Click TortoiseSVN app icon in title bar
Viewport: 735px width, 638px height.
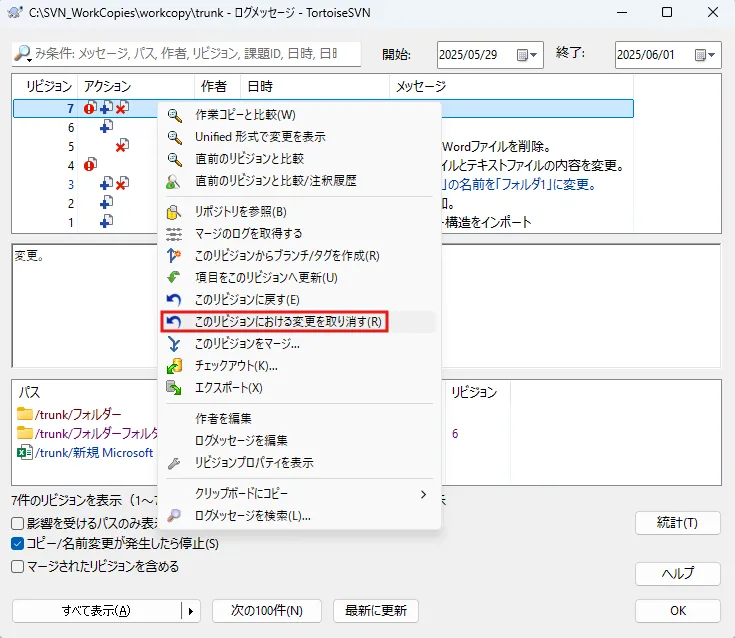[x=15, y=12]
